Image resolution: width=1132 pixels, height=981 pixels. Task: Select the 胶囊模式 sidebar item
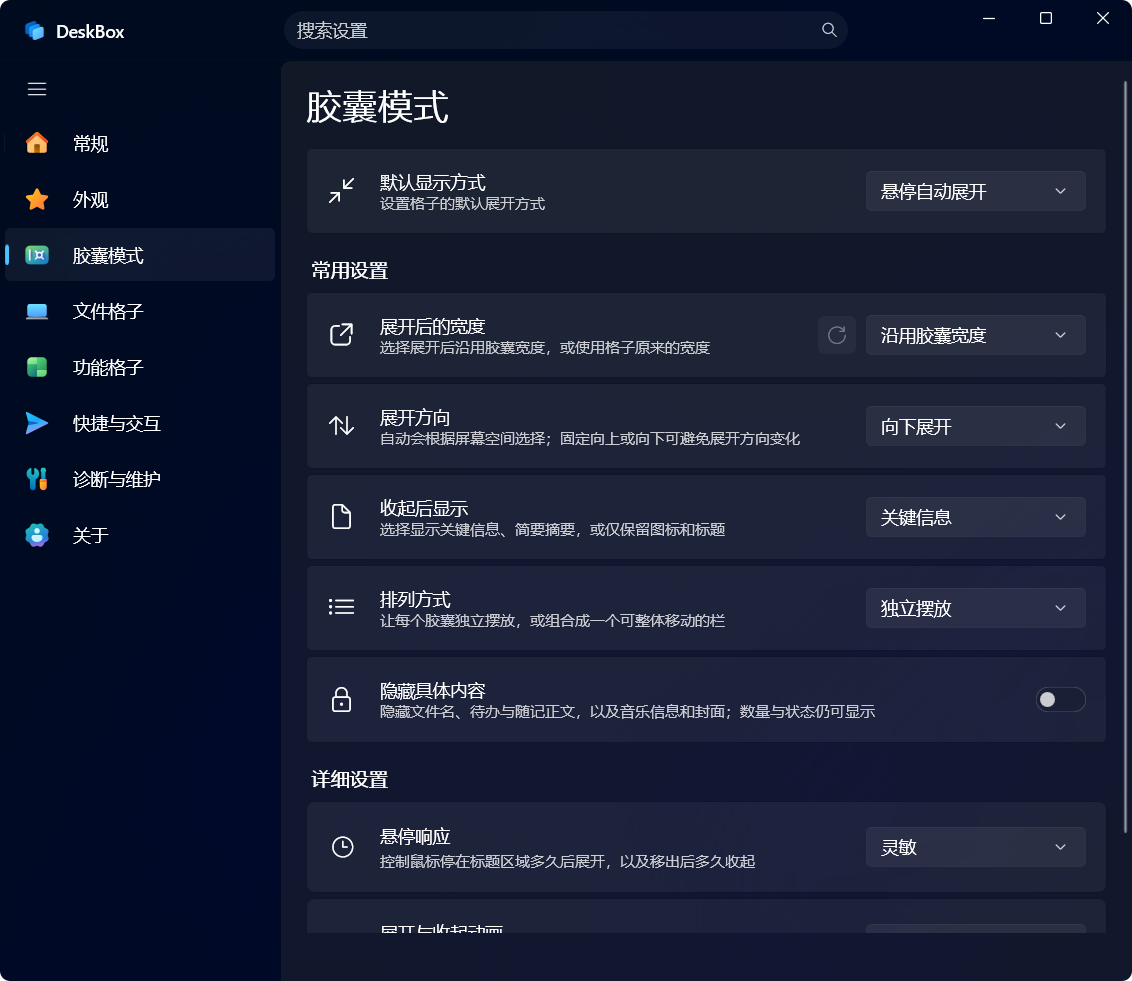point(140,255)
